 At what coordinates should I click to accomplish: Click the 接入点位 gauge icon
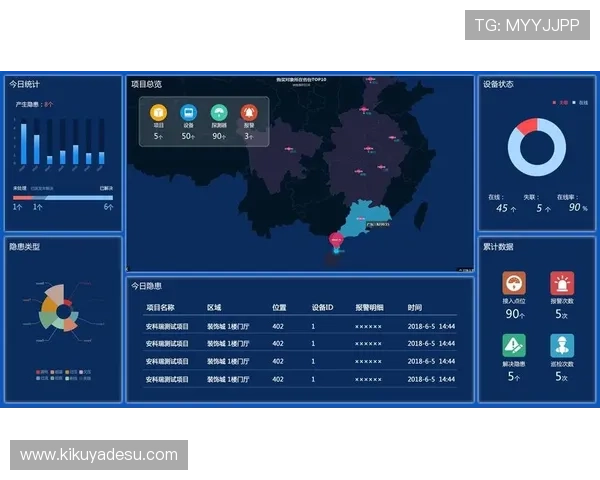click(x=514, y=284)
